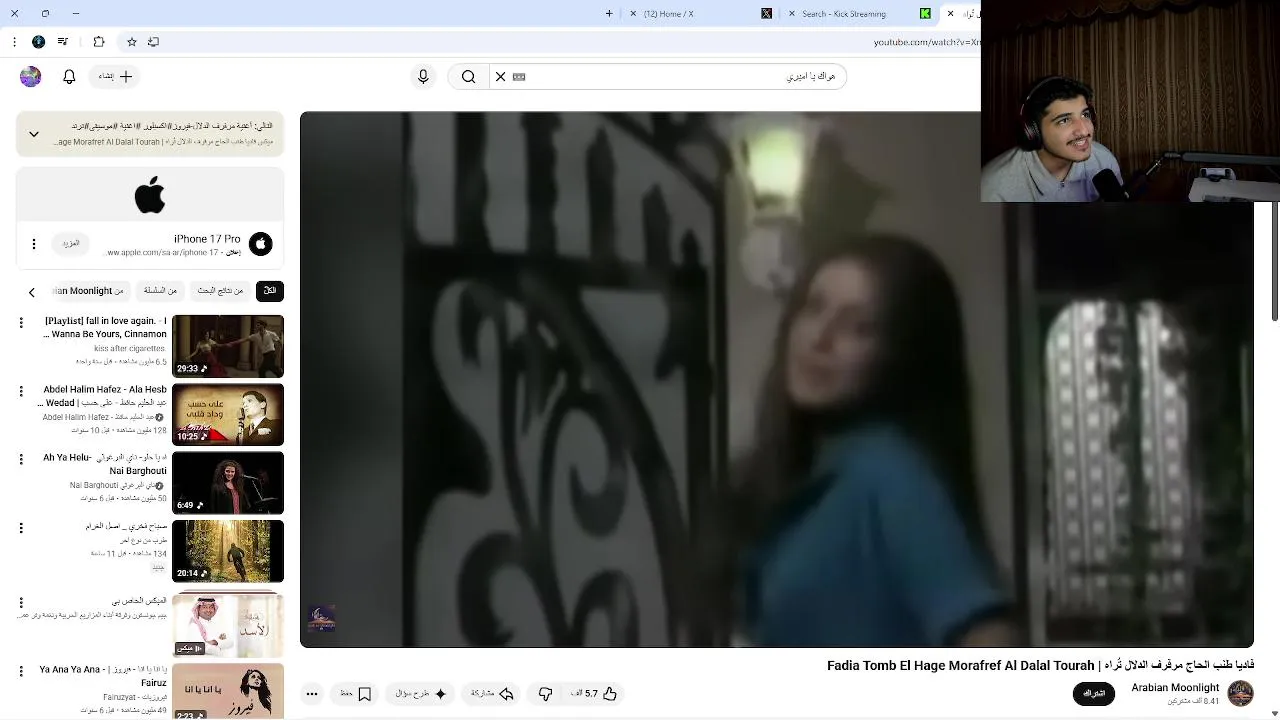Image resolution: width=1280 pixels, height=720 pixels.
Task: Open Abdel Halim Hafez Ala Hesb thumbnail
Action: pos(228,415)
